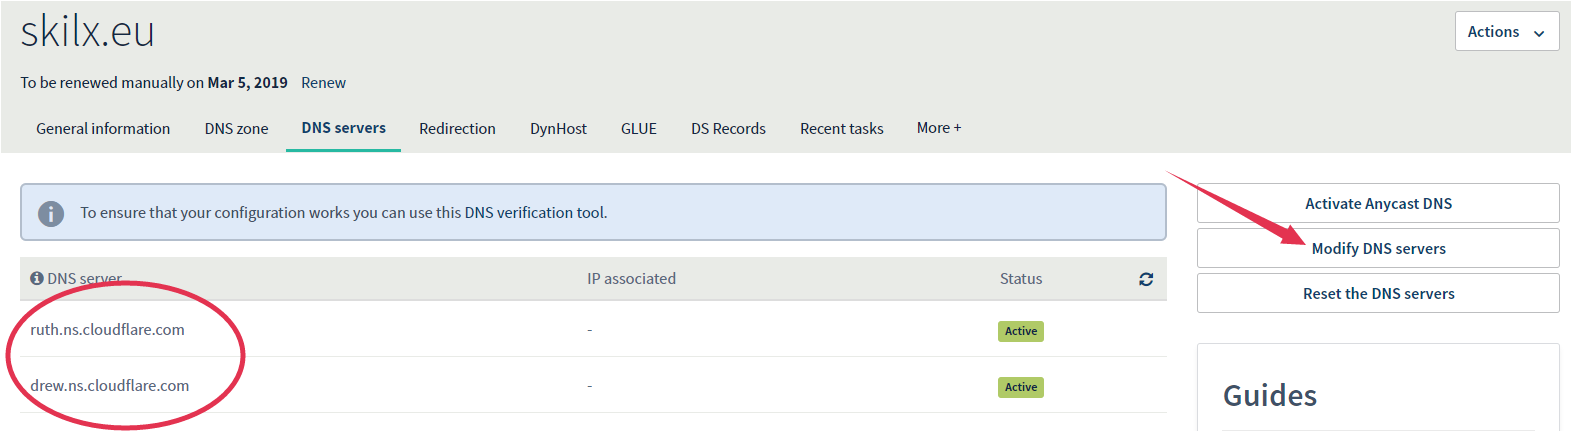View the Recent tasks tab
The width and height of the screenshot is (1571, 431).
point(841,129)
